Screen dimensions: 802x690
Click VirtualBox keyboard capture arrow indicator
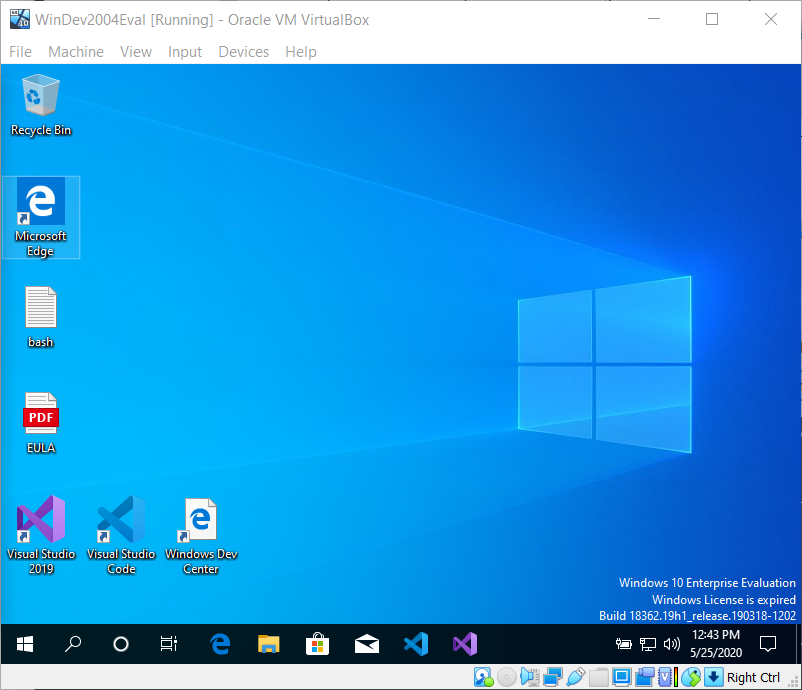click(x=714, y=677)
